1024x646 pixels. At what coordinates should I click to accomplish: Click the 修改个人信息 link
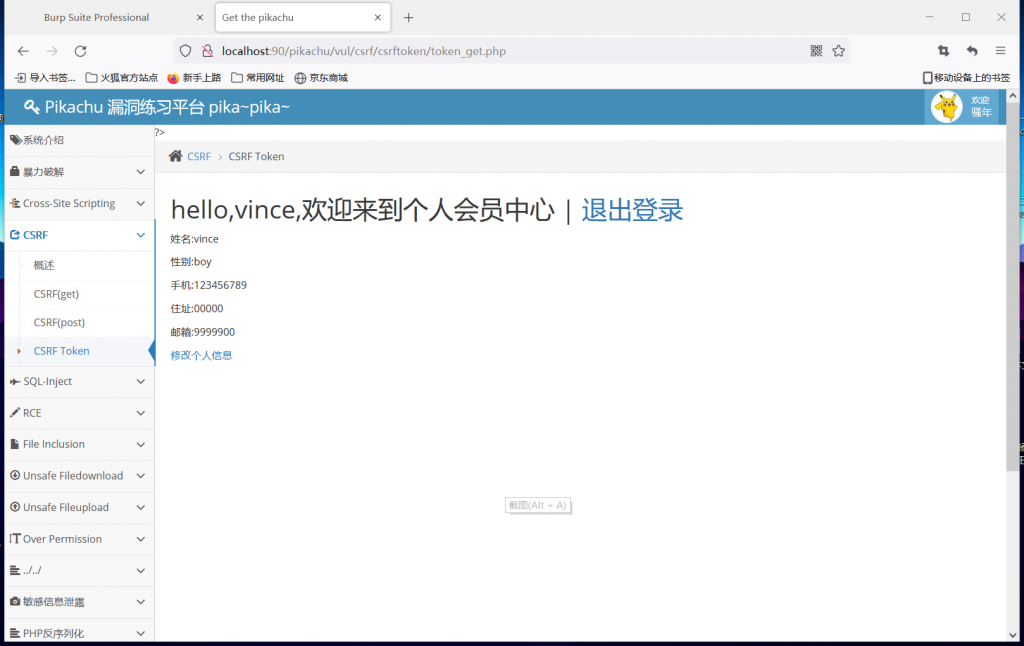201,355
